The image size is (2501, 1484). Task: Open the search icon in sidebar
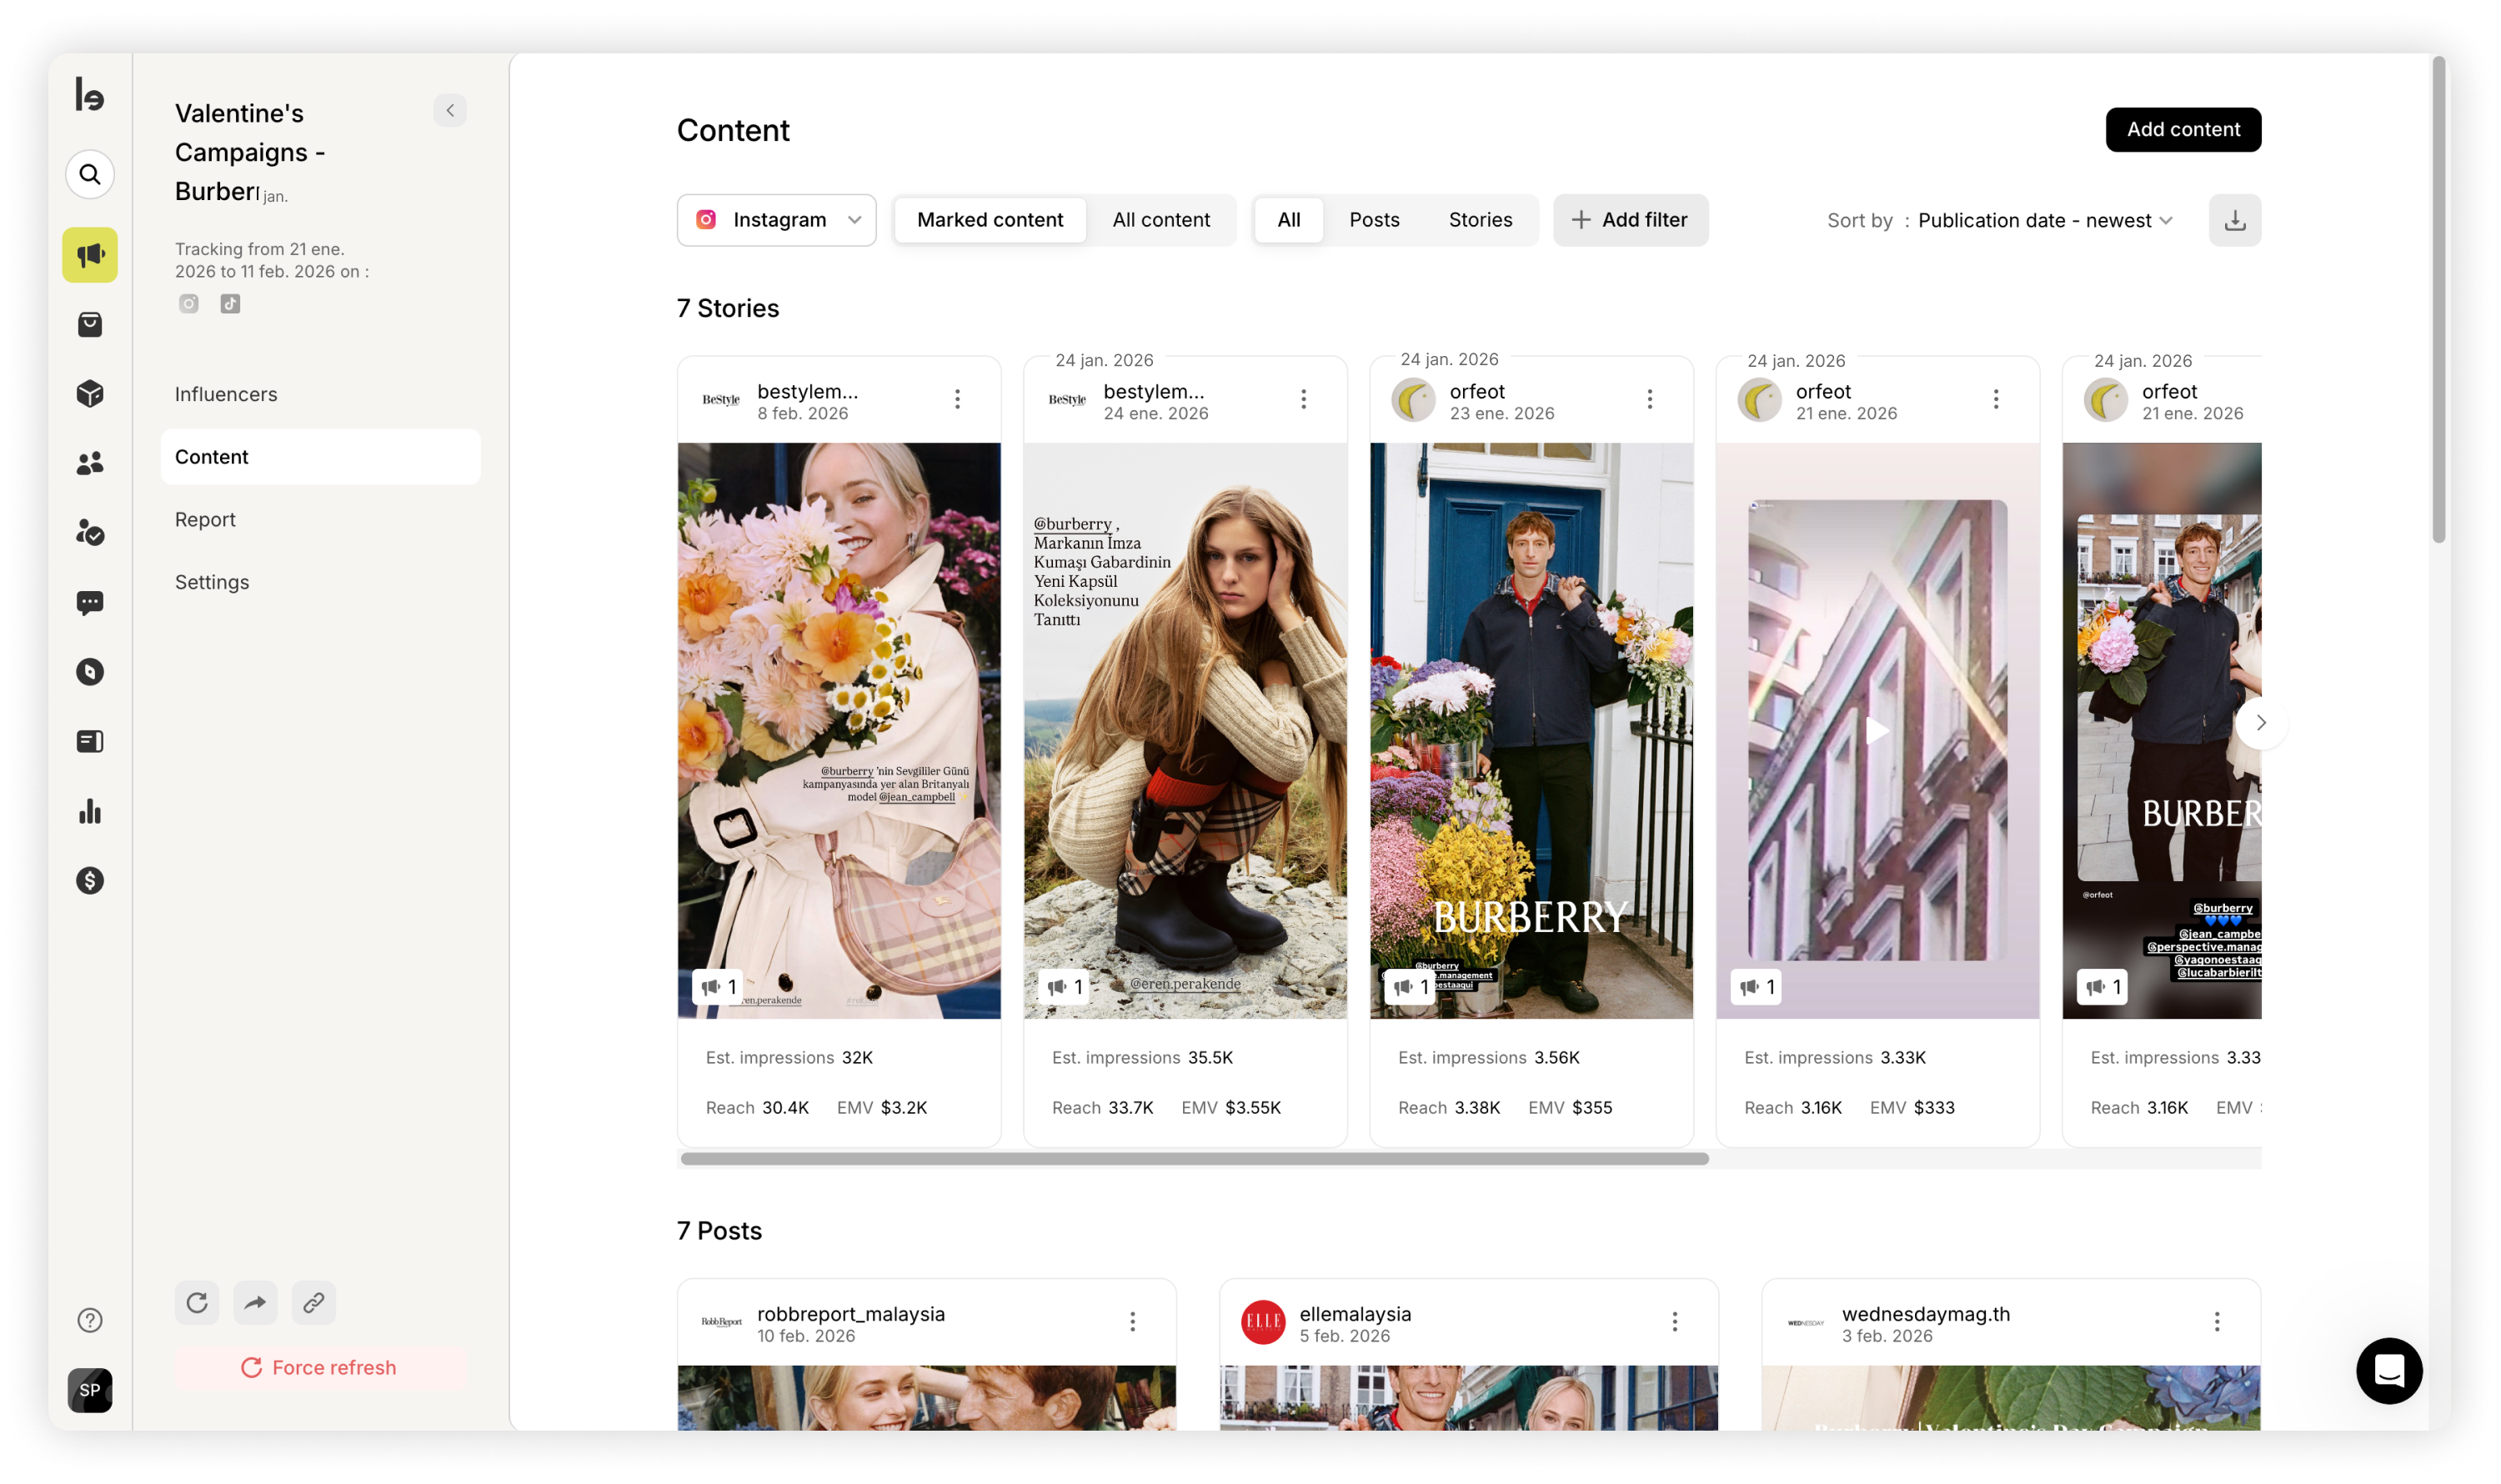(x=90, y=175)
